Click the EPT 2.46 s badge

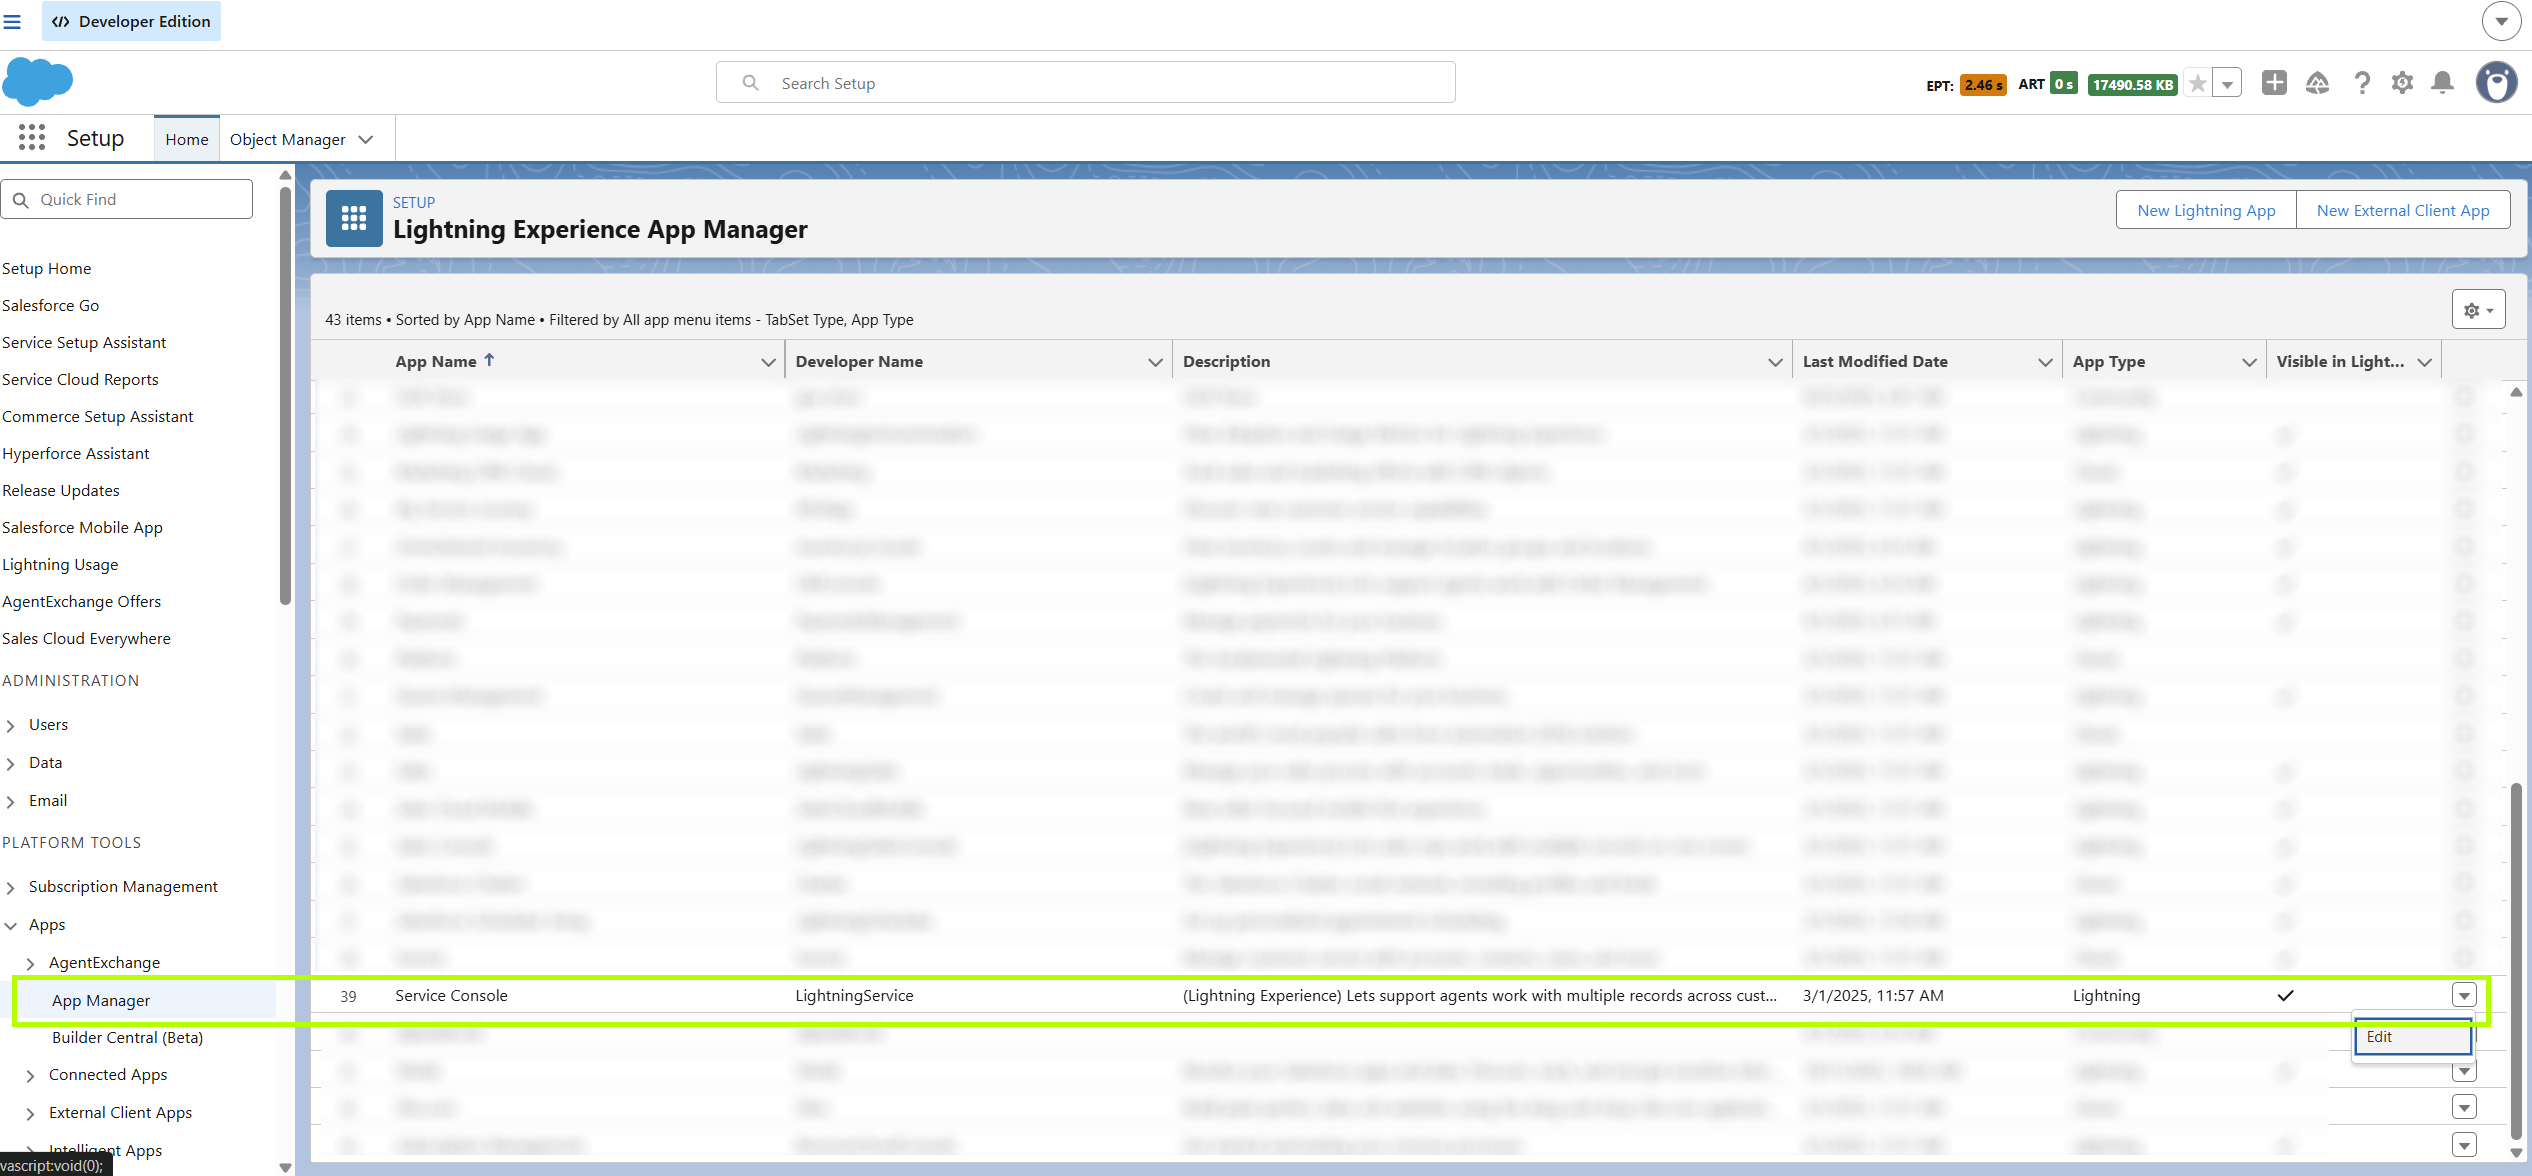click(x=1983, y=85)
